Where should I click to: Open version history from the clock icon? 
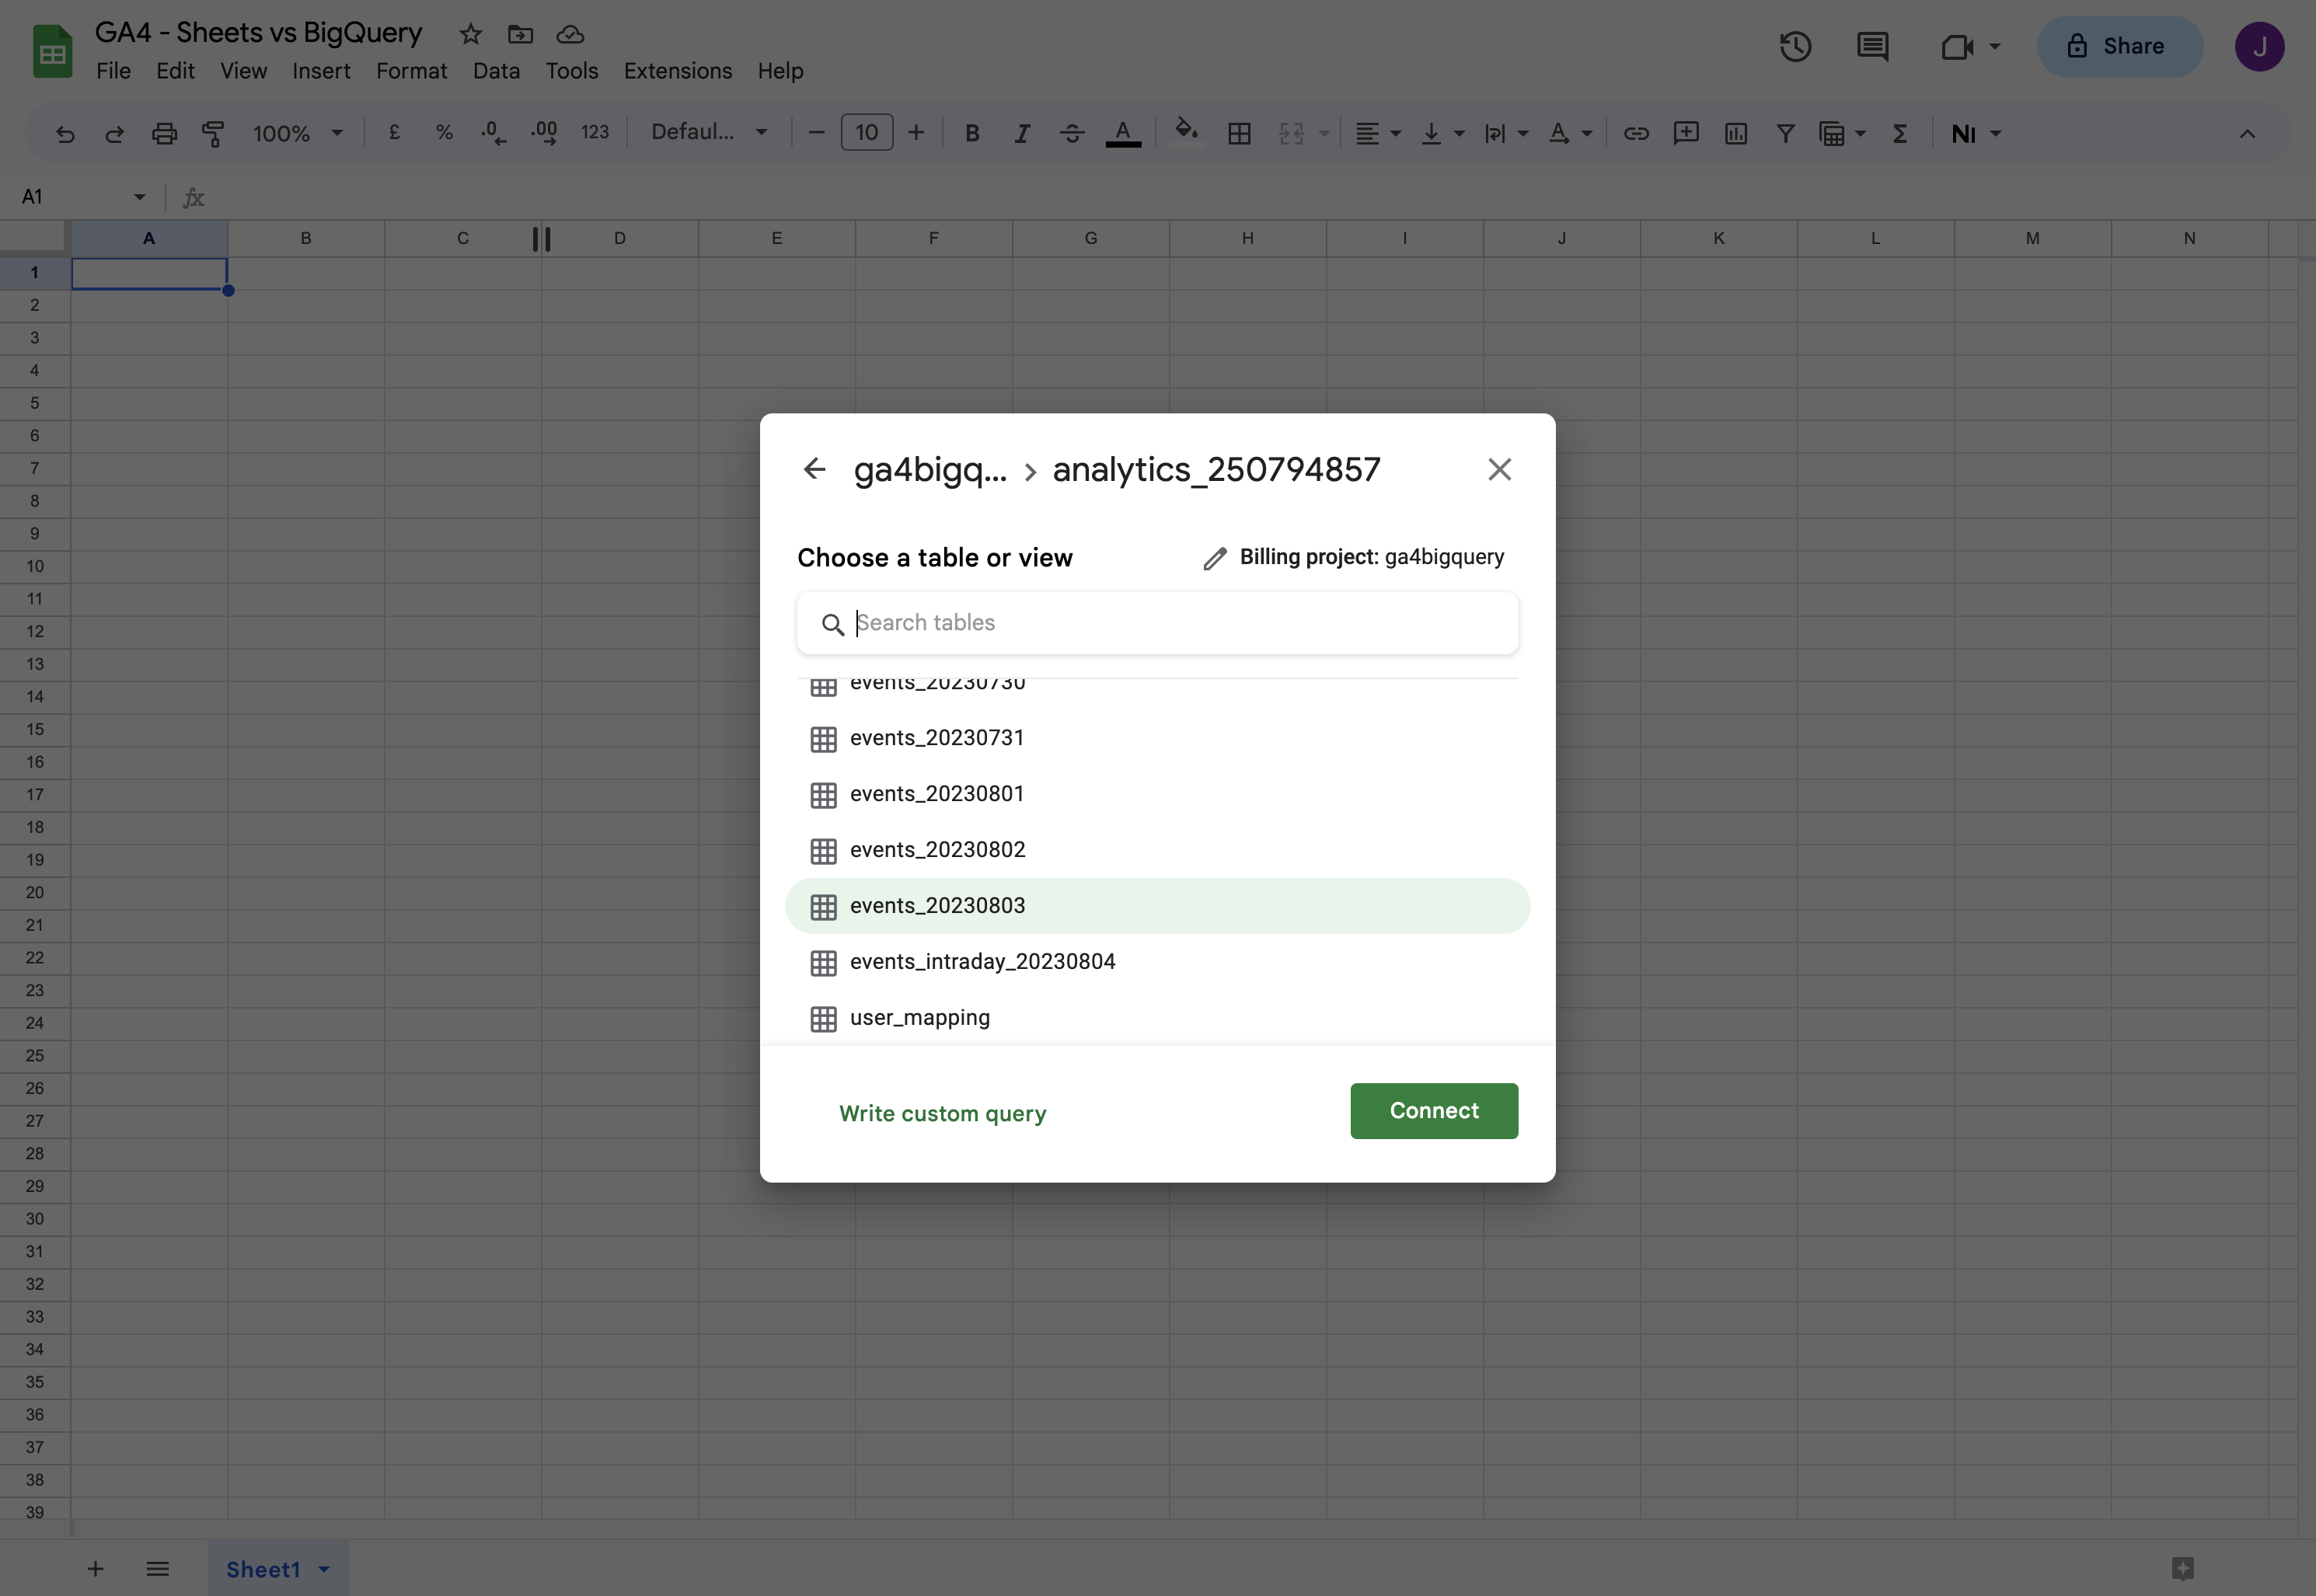(x=1795, y=46)
